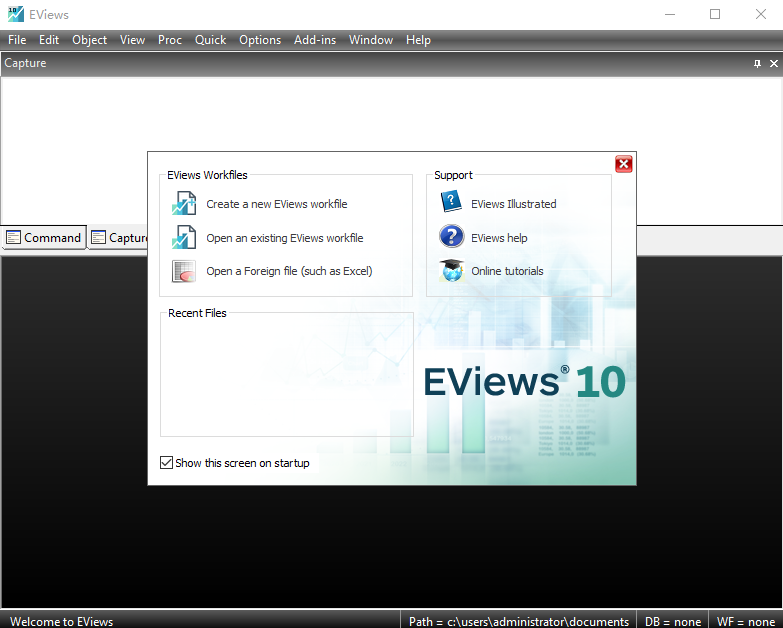
Task: Click the 'Create a new EViews workfile' link
Action: (x=277, y=204)
